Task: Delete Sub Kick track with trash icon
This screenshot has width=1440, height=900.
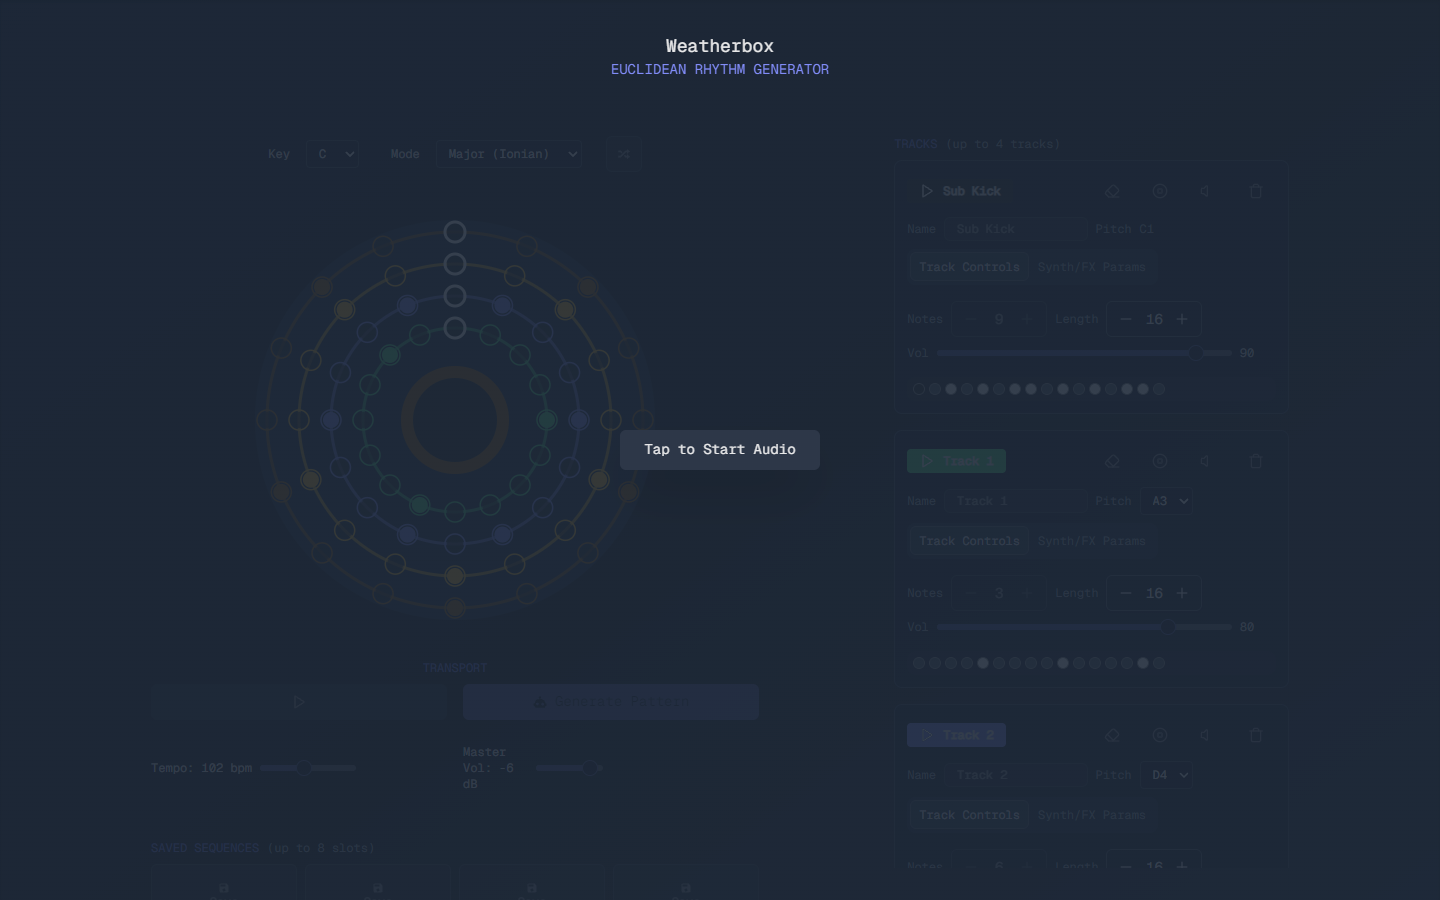Action: tap(1256, 191)
